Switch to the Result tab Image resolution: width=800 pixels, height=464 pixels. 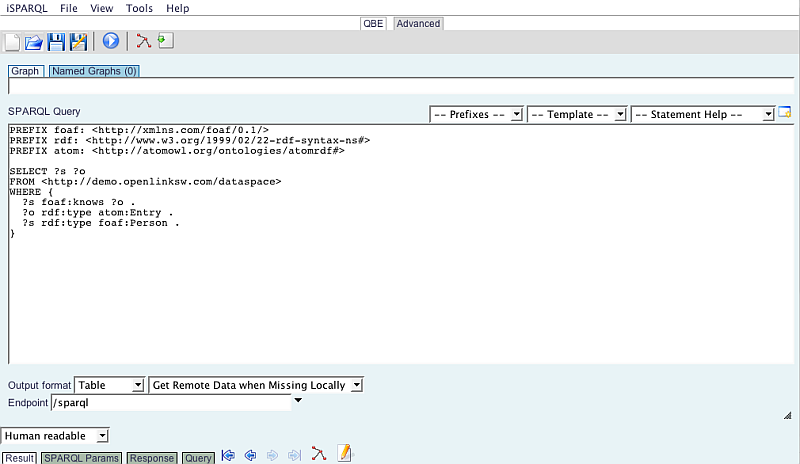click(19, 458)
